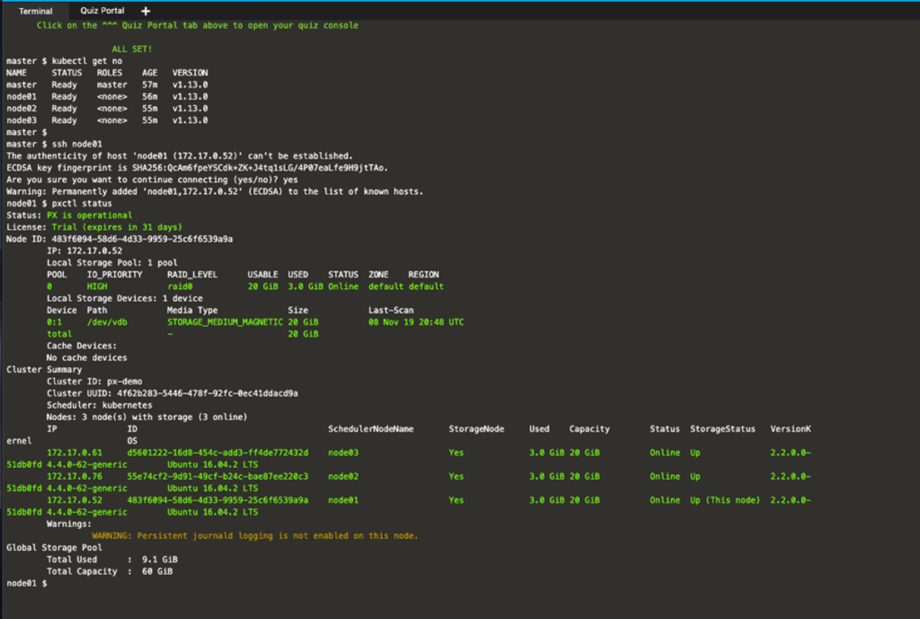
Task: Click the 'kubectl get no' command text
Action: click(87, 61)
